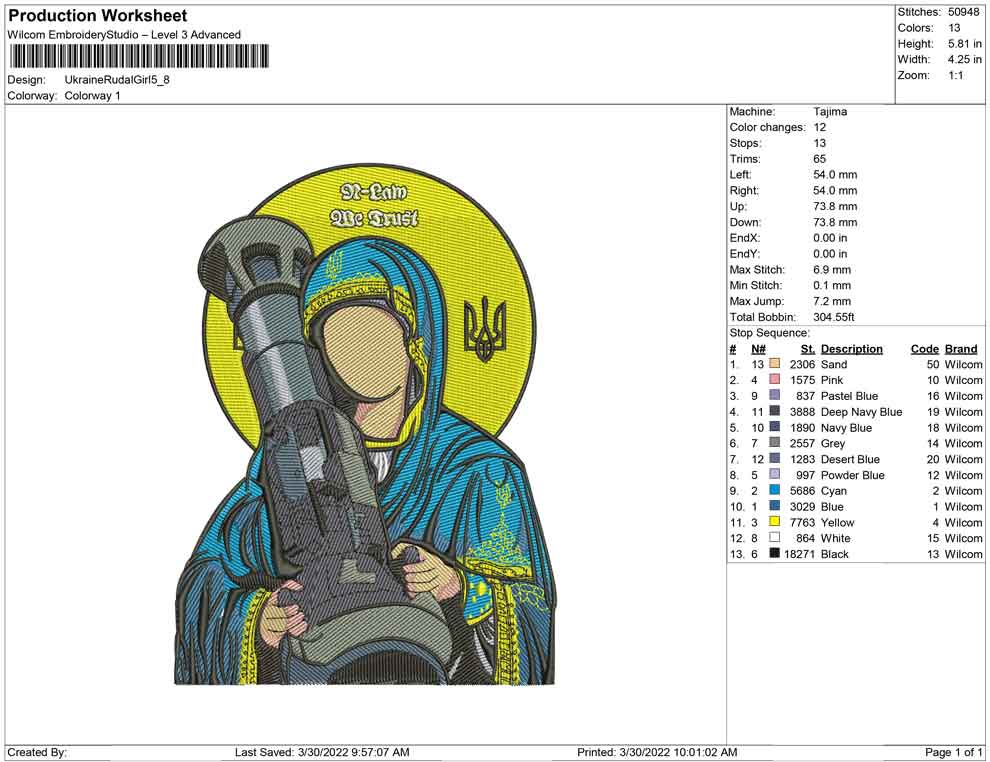Click the Deep Navy Blue color swatch
Viewport: 990px width, 762px height.
tap(775, 411)
